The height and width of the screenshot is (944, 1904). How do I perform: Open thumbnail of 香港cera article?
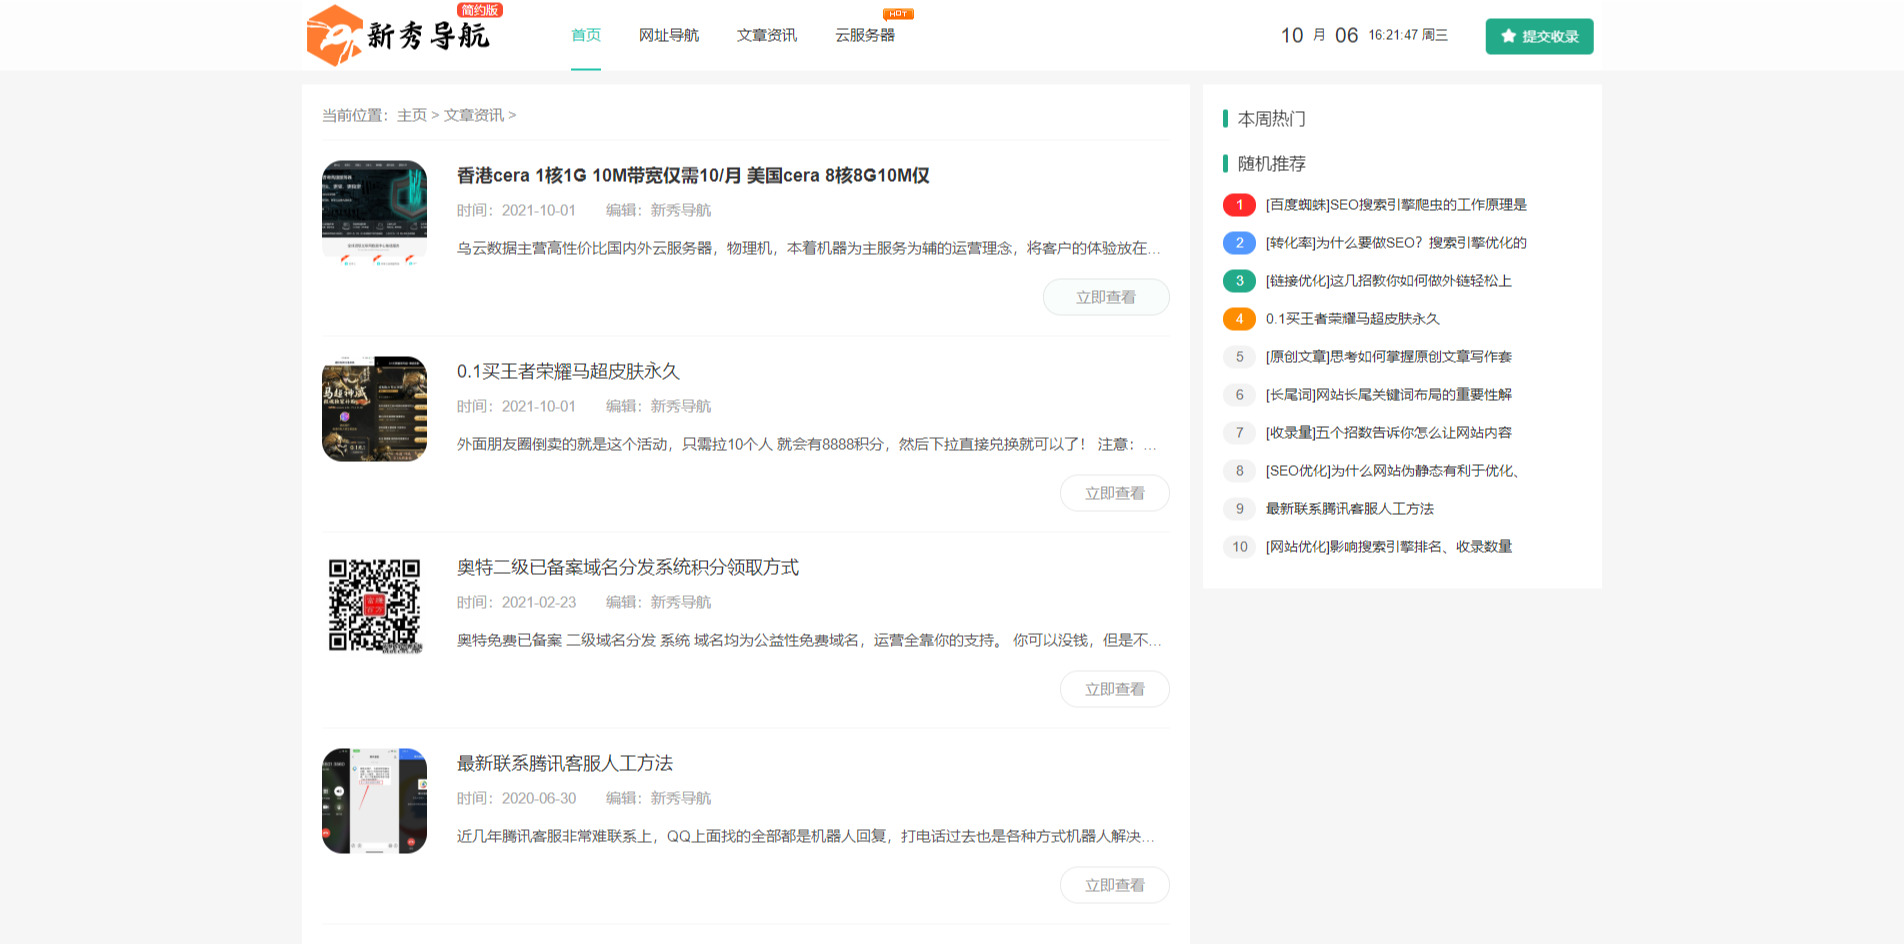(x=374, y=213)
